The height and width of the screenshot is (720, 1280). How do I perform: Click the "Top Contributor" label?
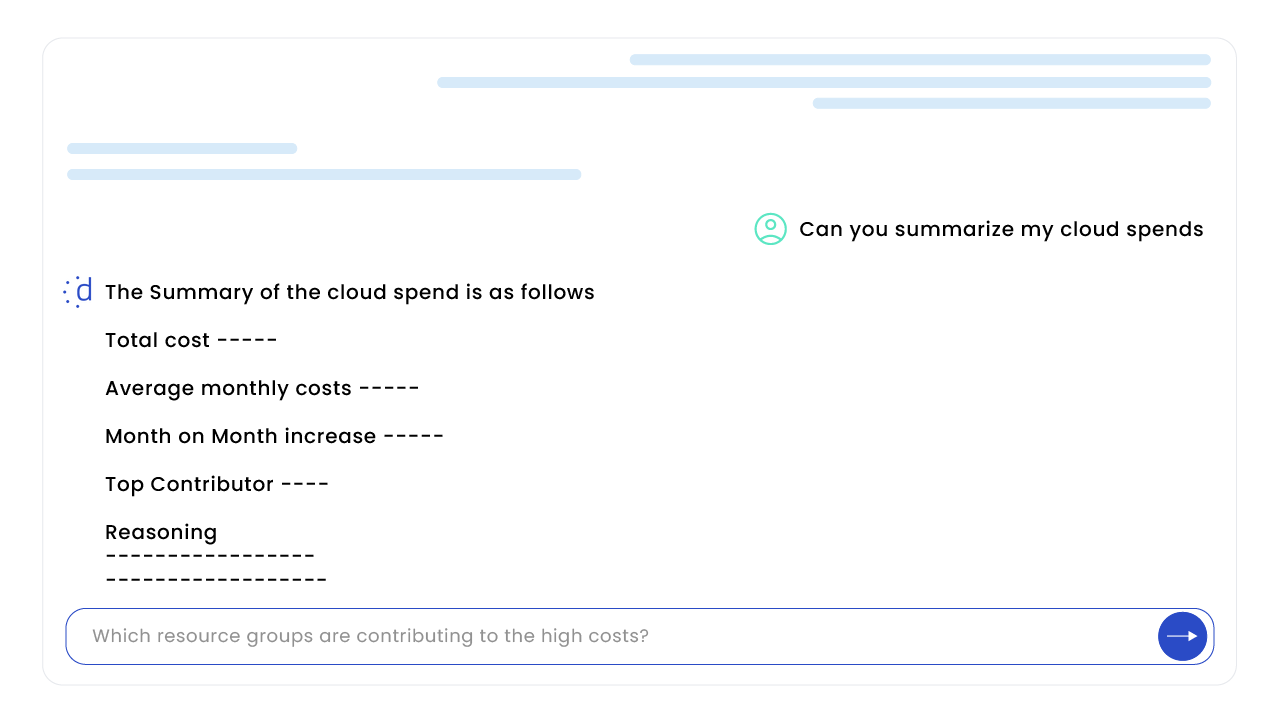click(189, 484)
